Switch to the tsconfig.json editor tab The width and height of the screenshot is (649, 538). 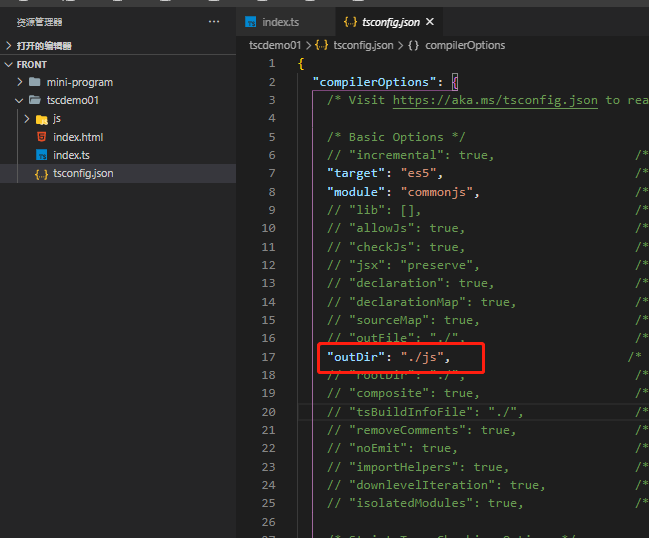click(x=391, y=22)
